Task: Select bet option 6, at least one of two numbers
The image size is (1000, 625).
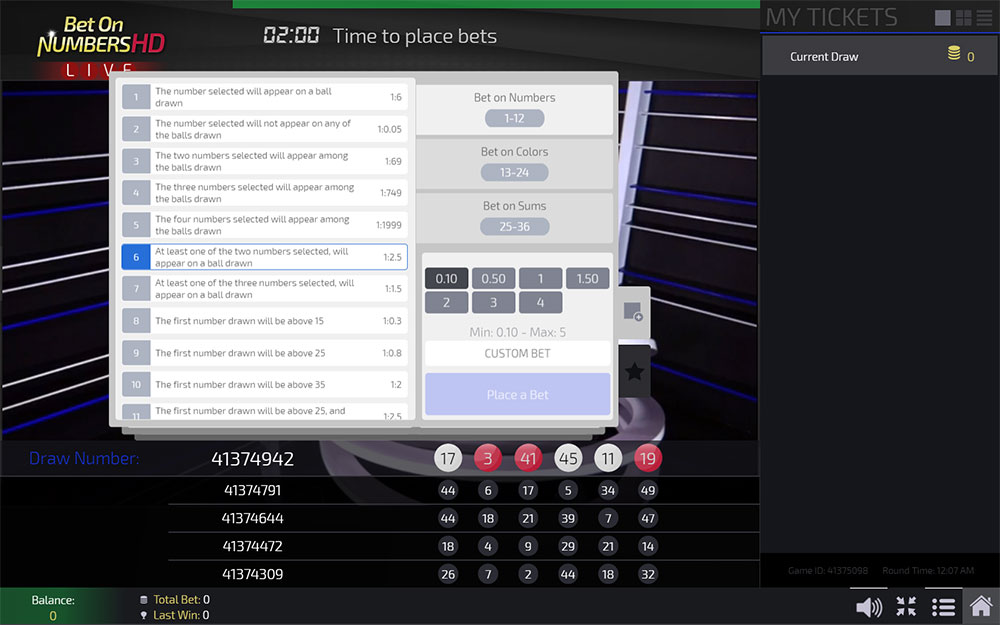Action: coord(264,257)
